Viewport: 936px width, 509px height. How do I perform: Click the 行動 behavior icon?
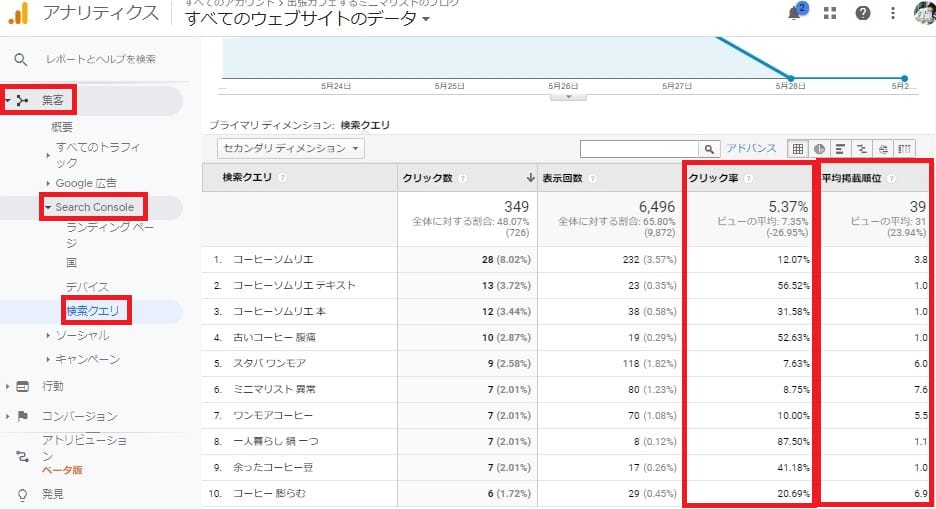coord(22,387)
